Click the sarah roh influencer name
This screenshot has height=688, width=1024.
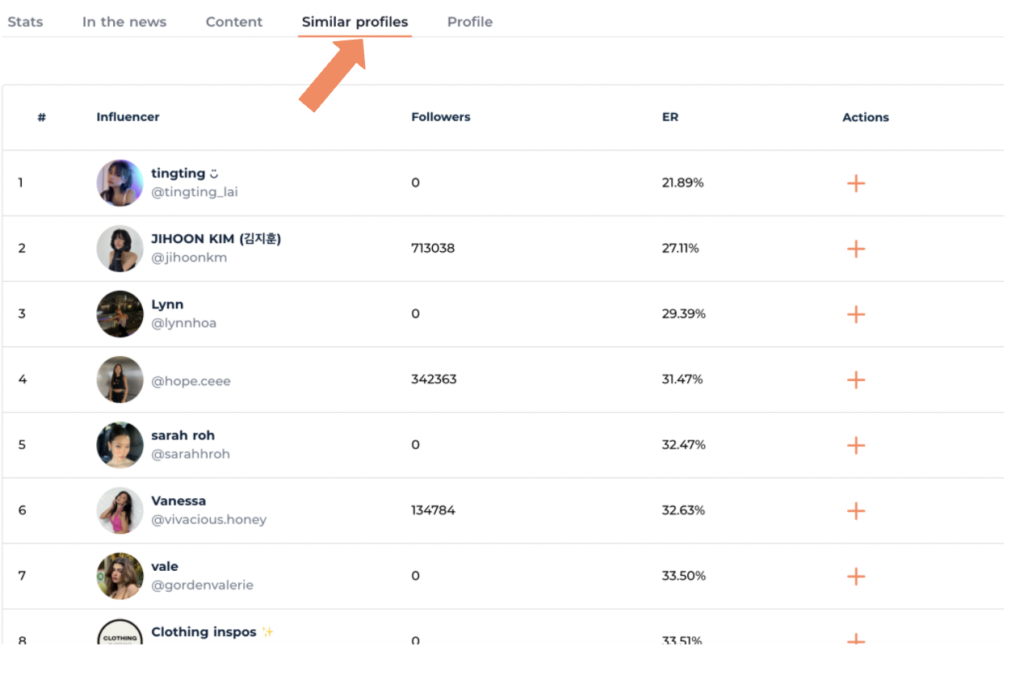pos(183,436)
